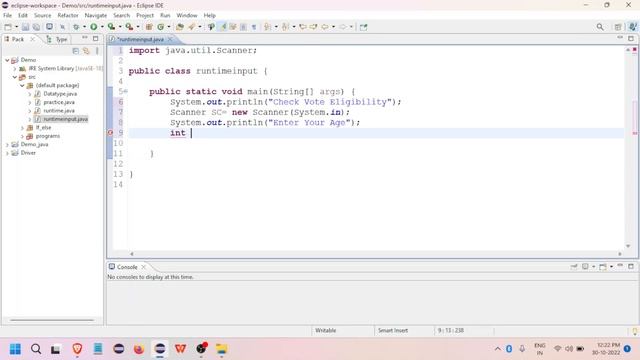Click the Pin Editor toolbar icon
This screenshot has width=640, height=360.
pyautogui.click(x=363, y=27)
